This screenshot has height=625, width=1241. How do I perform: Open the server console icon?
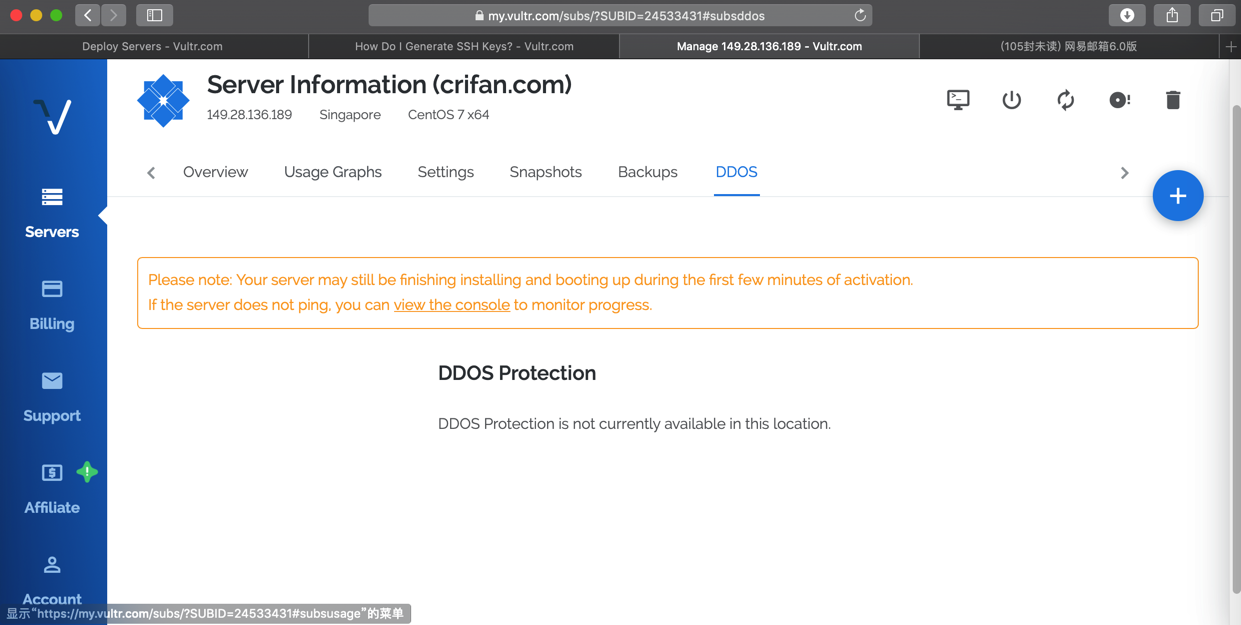point(958,100)
